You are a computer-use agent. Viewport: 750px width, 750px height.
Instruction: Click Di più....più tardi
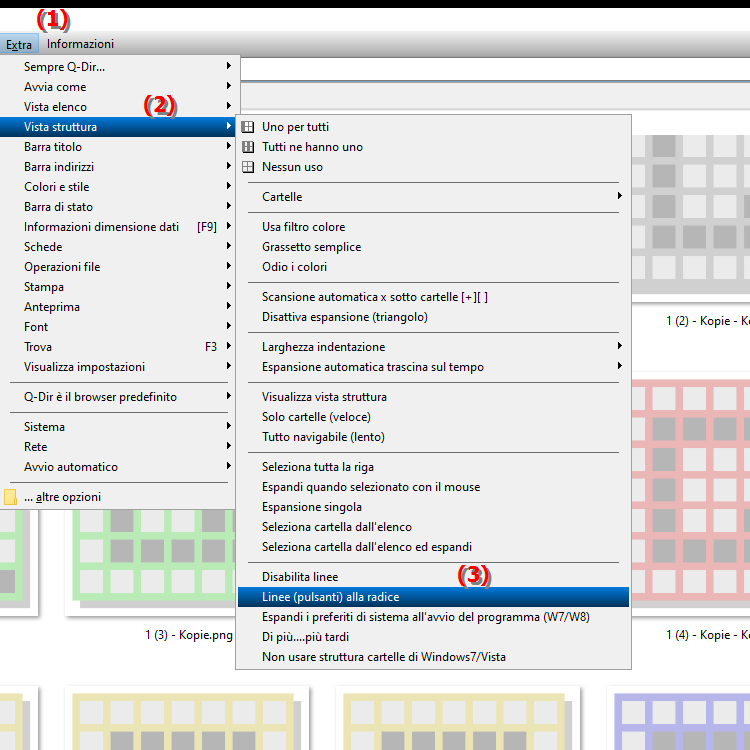[433, 637]
